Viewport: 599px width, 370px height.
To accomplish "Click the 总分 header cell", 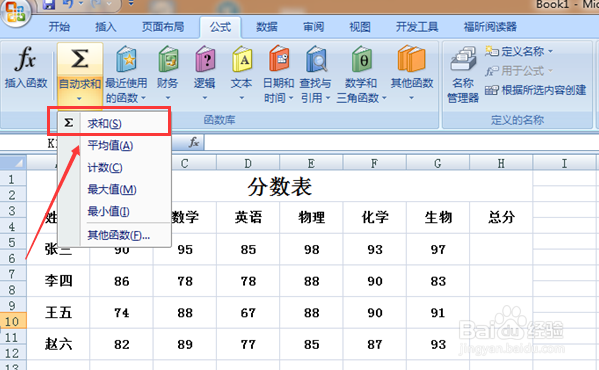I will click(501, 217).
